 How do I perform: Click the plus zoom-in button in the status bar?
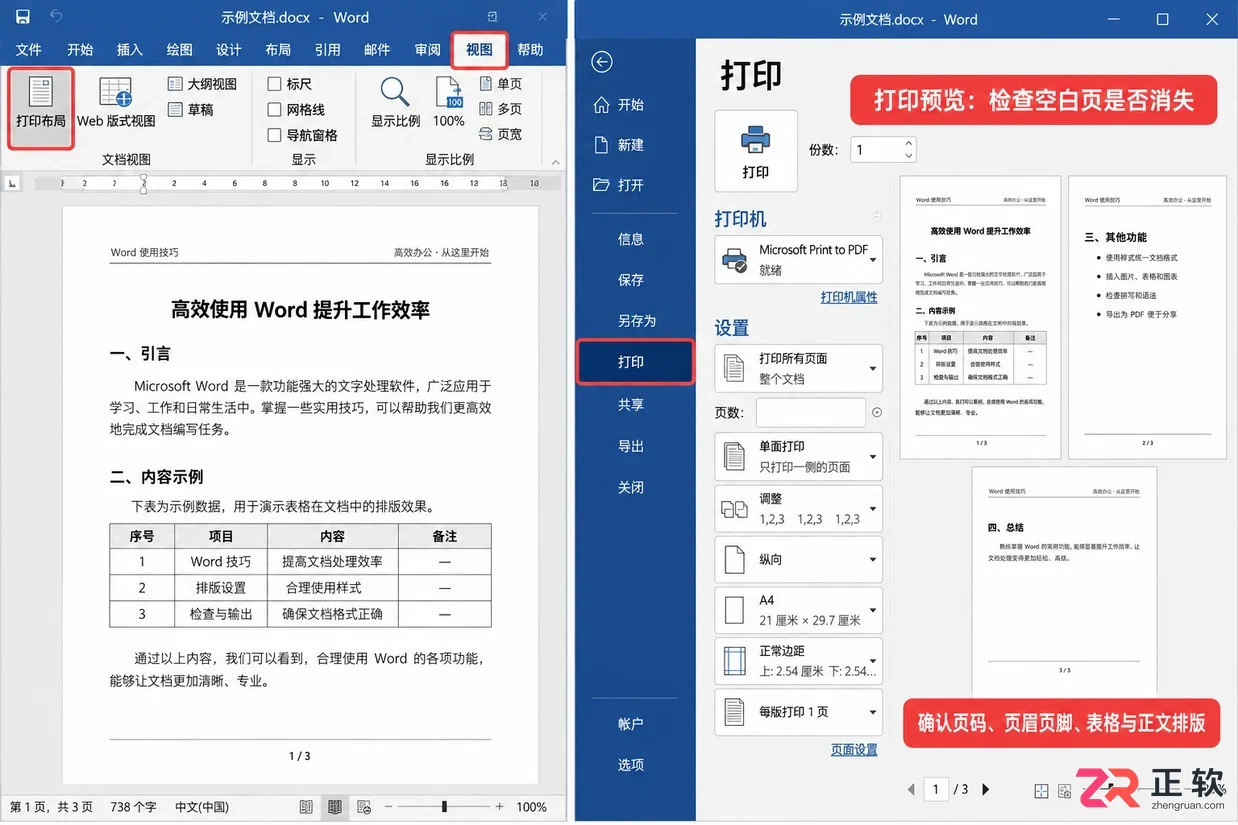(x=501, y=807)
